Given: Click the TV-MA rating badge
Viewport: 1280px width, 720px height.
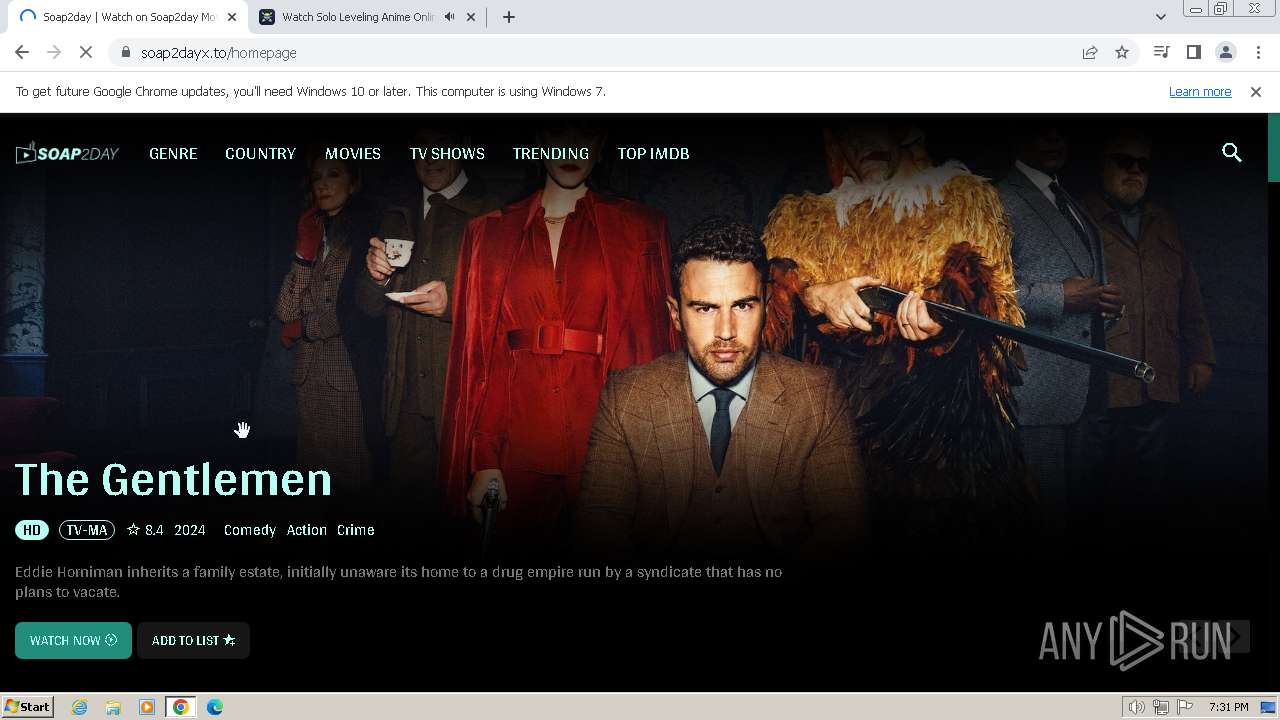Looking at the screenshot, I should pyautogui.click(x=87, y=530).
